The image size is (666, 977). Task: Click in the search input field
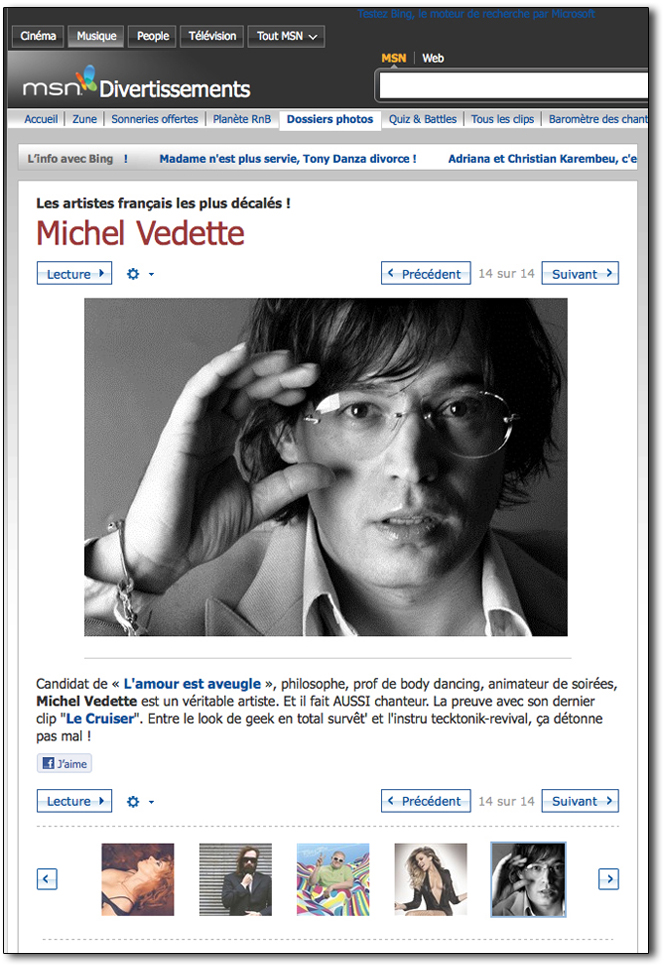[513, 85]
